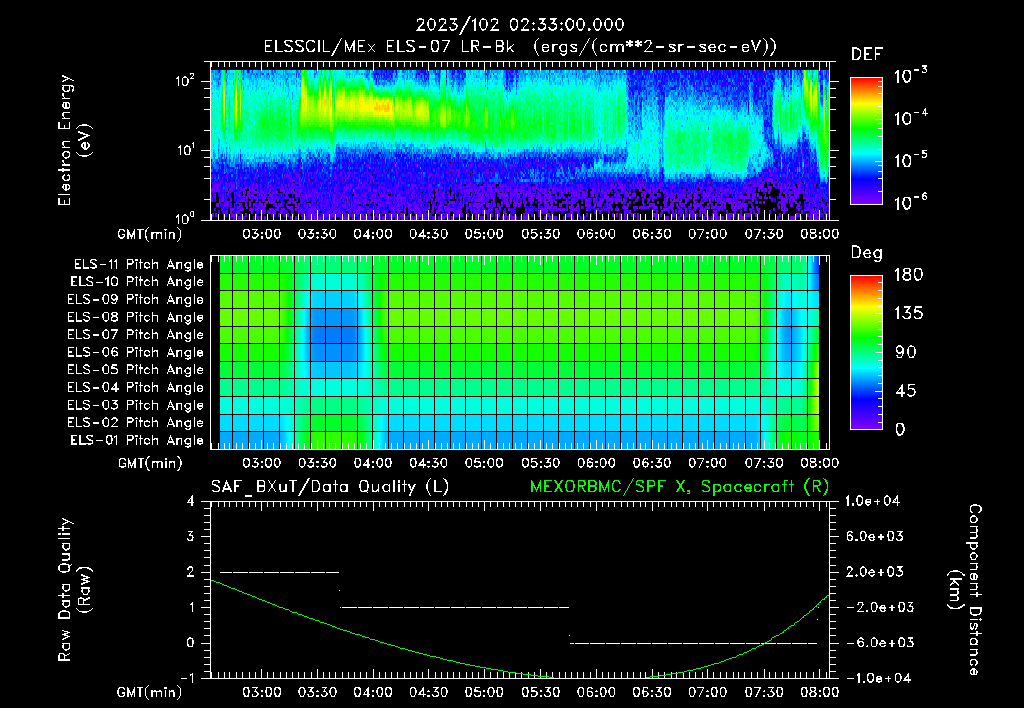Pick the Deg pitch angle color scale bar

coord(867,352)
